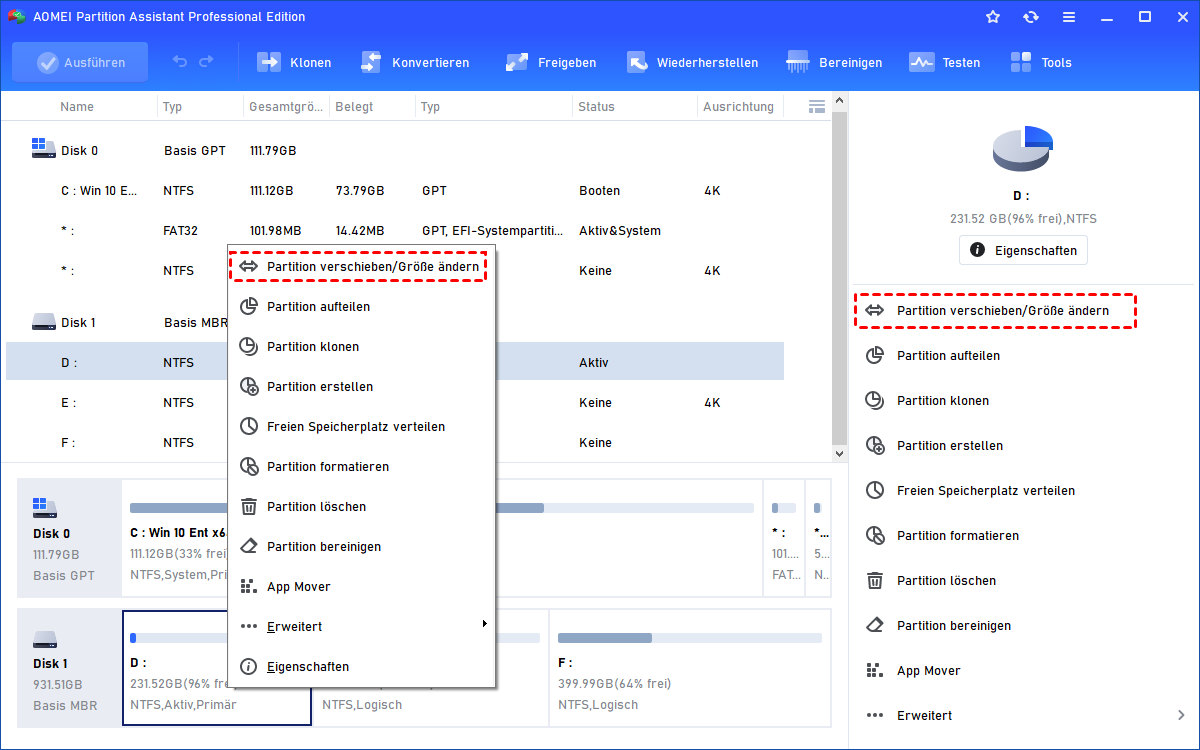Click the refresh icon in title bar
Image resolution: width=1200 pixels, height=750 pixels.
(1031, 17)
